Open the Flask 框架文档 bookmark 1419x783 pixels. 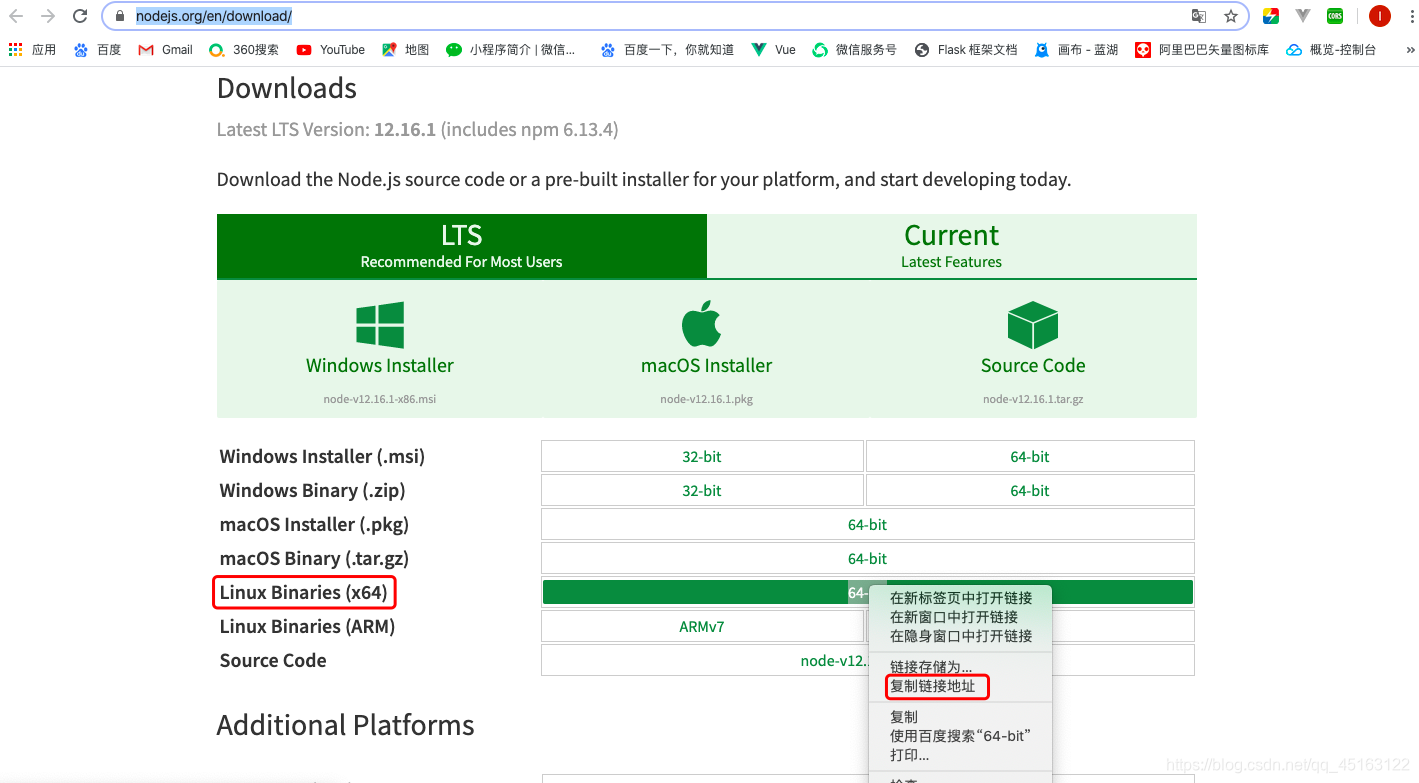point(966,49)
